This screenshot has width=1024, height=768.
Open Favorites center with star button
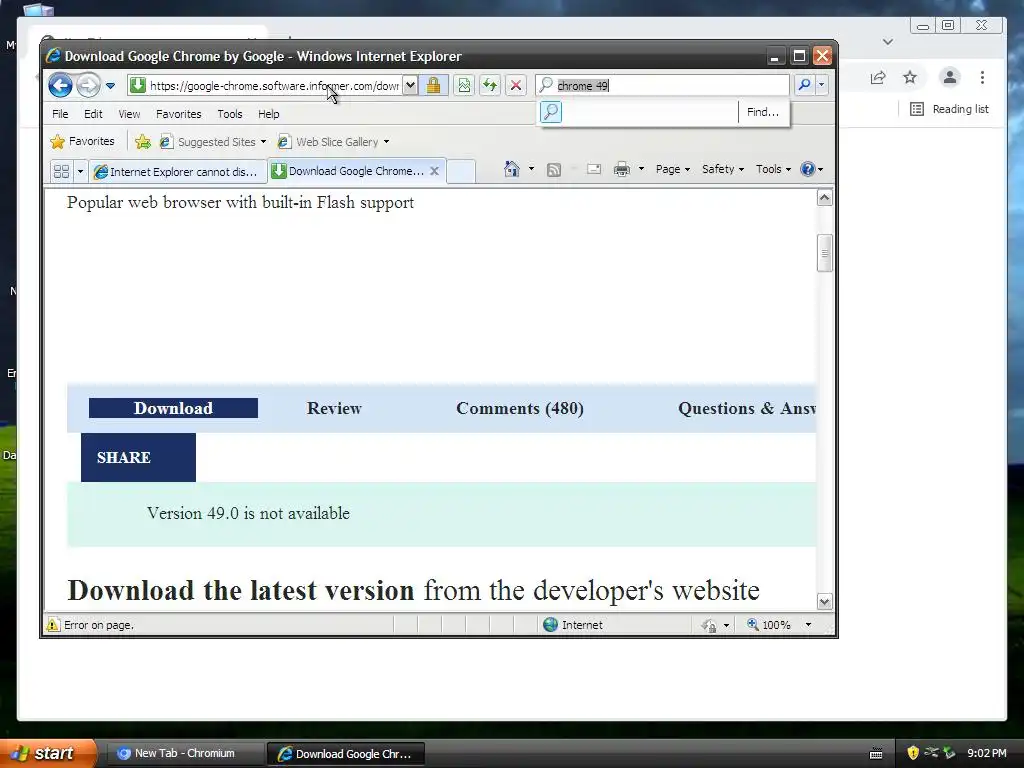[x=82, y=141]
